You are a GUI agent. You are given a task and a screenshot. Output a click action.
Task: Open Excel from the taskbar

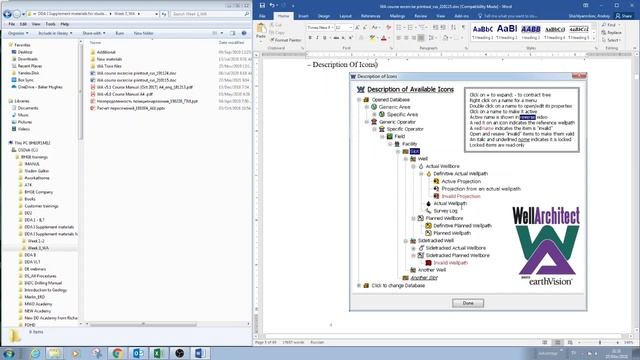pyautogui.click(x=159, y=353)
